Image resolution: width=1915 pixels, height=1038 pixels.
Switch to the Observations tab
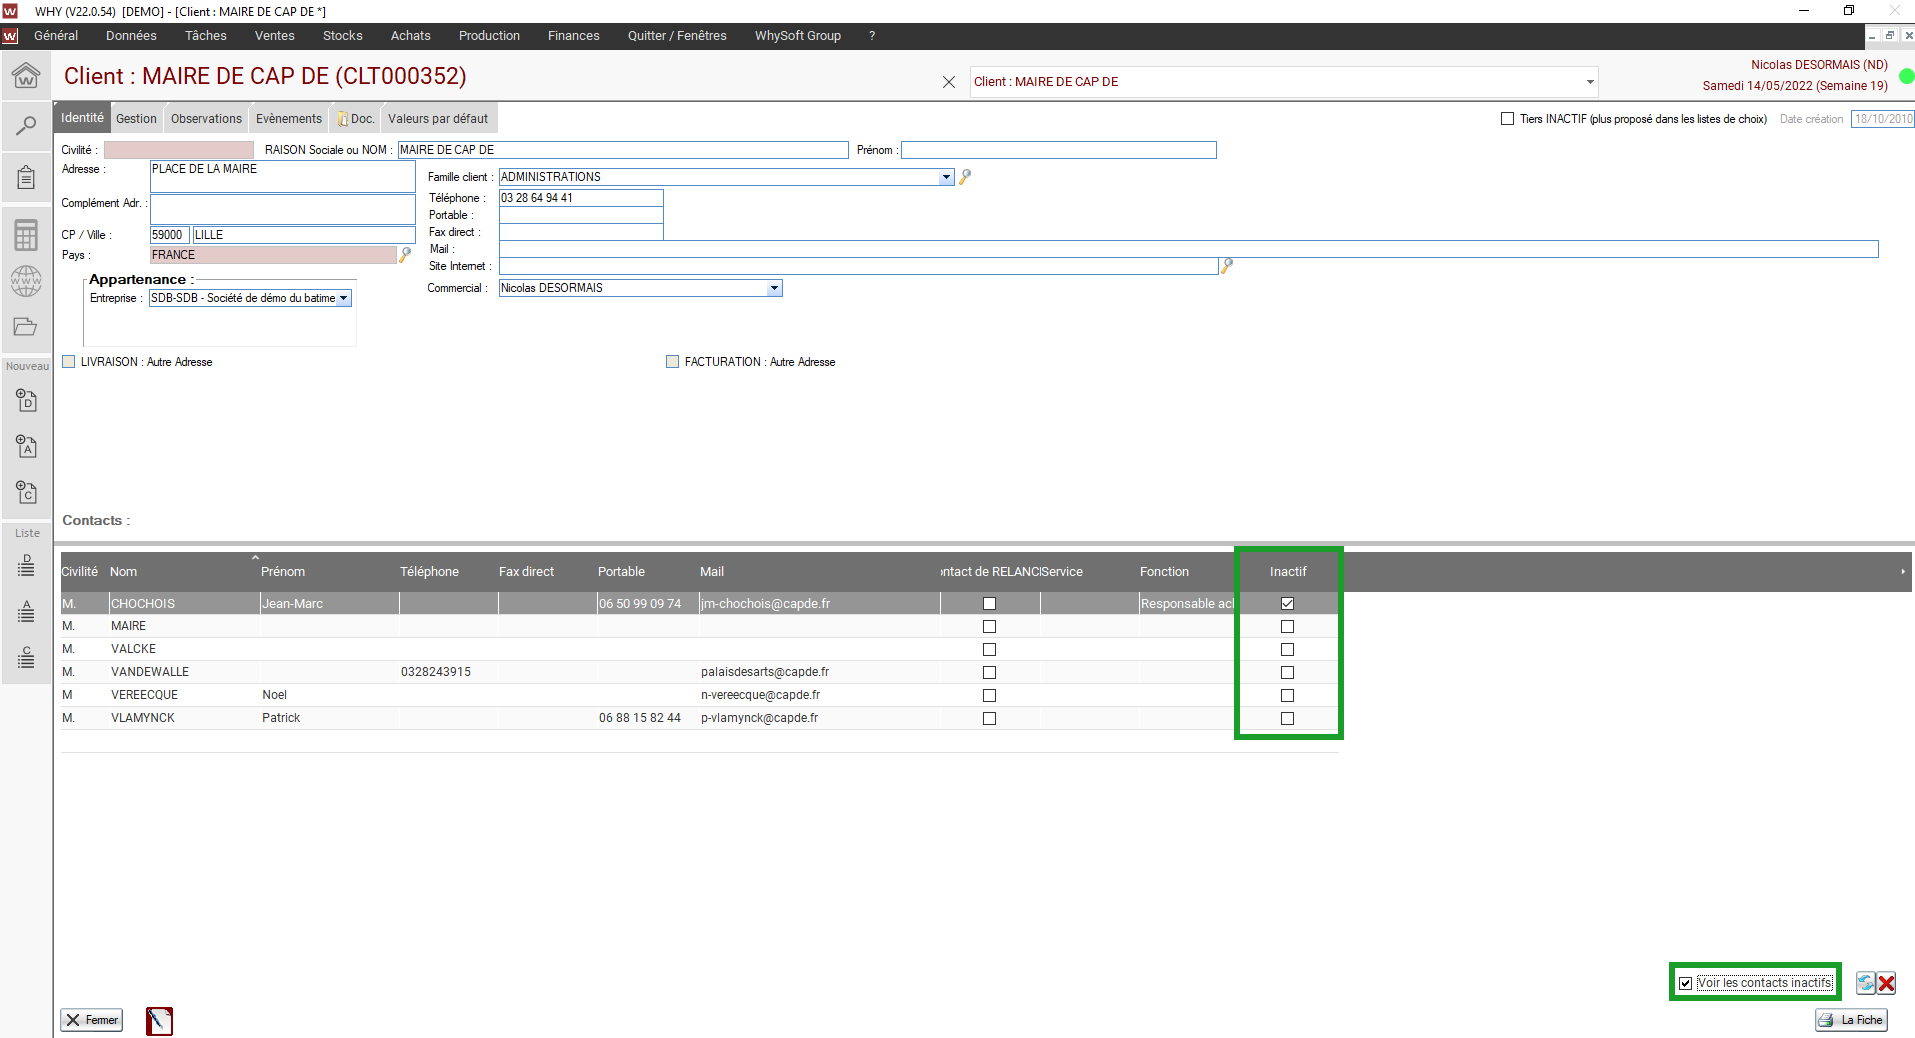point(206,119)
